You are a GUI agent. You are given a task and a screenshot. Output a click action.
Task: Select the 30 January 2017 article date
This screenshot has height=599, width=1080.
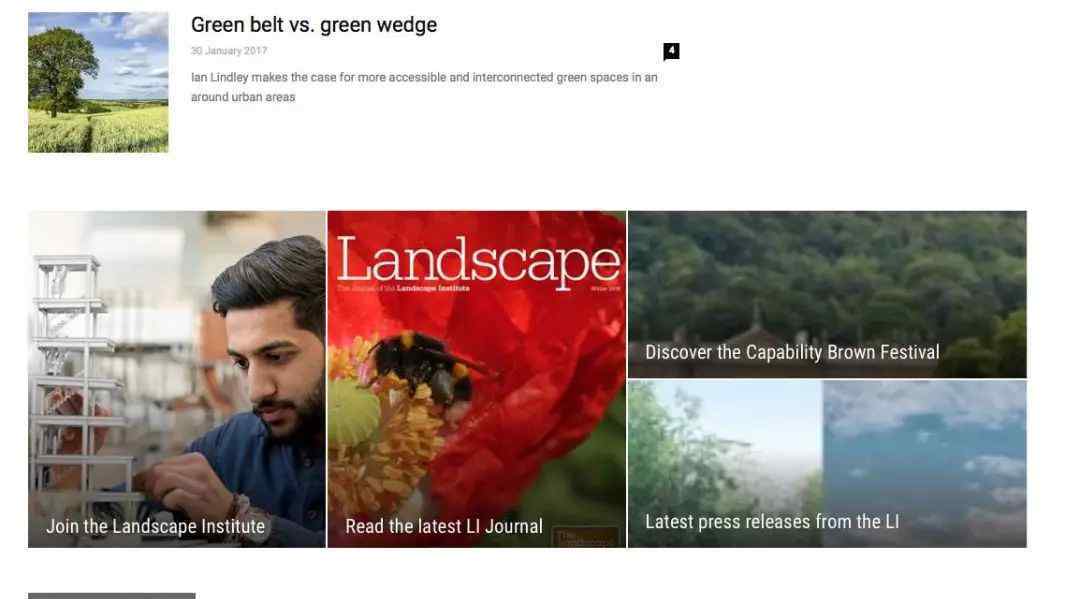tap(229, 51)
